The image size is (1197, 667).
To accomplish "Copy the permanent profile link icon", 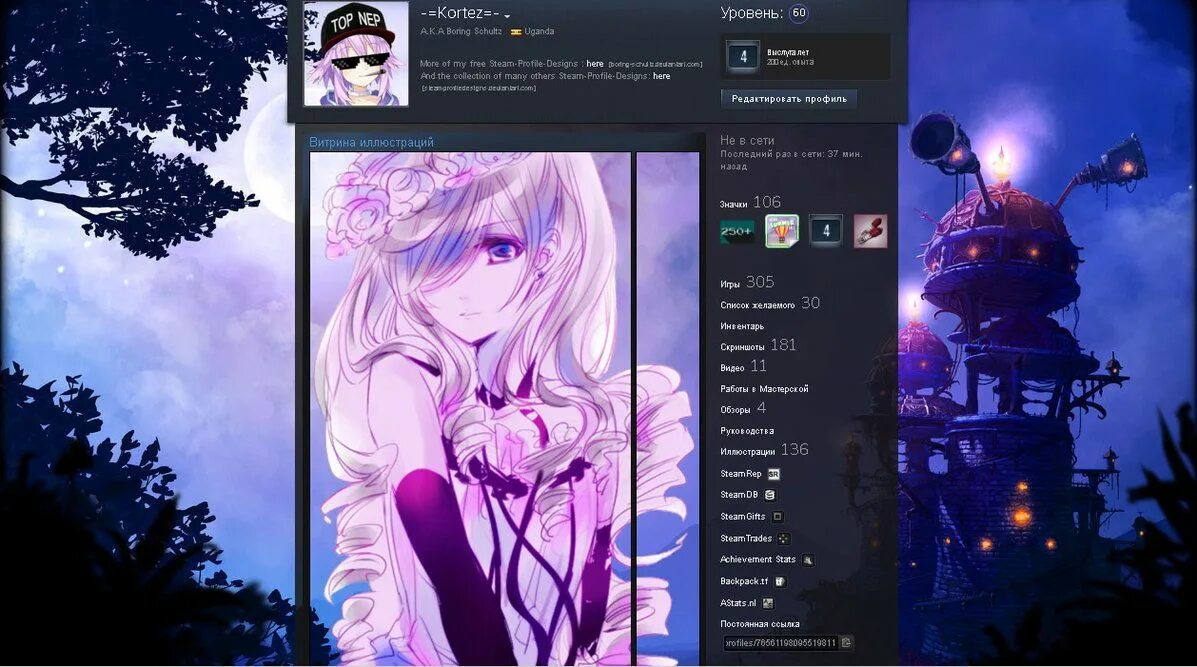I will pos(846,643).
